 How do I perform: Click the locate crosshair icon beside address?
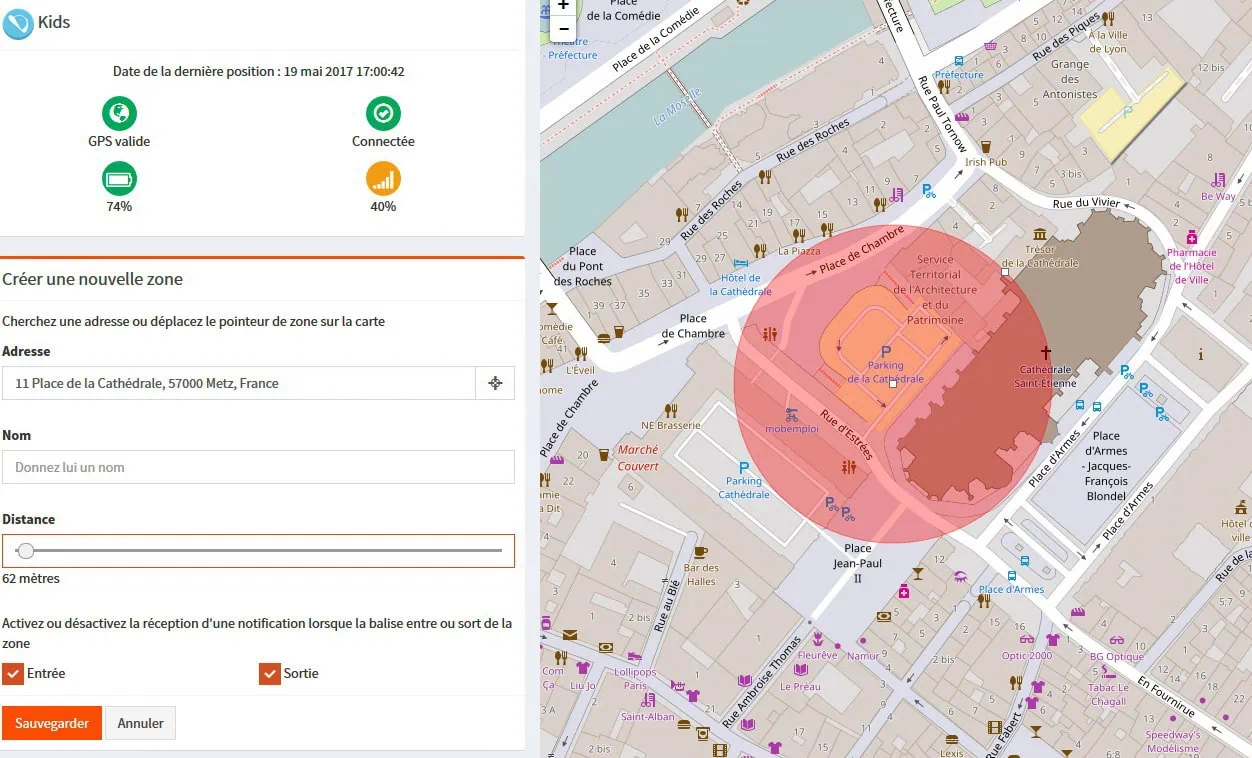495,383
